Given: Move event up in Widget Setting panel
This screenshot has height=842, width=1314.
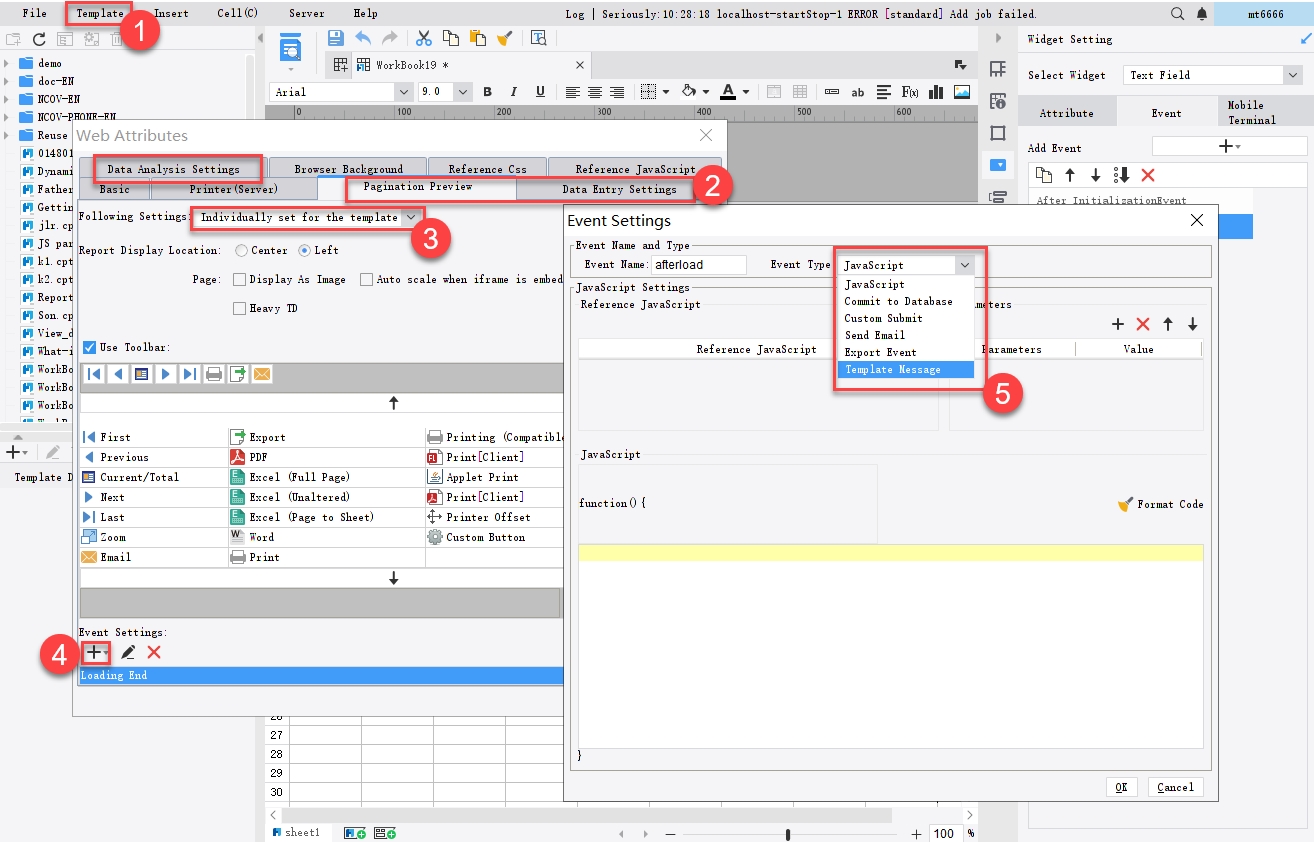Looking at the screenshot, I should pyautogui.click(x=1070, y=175).
